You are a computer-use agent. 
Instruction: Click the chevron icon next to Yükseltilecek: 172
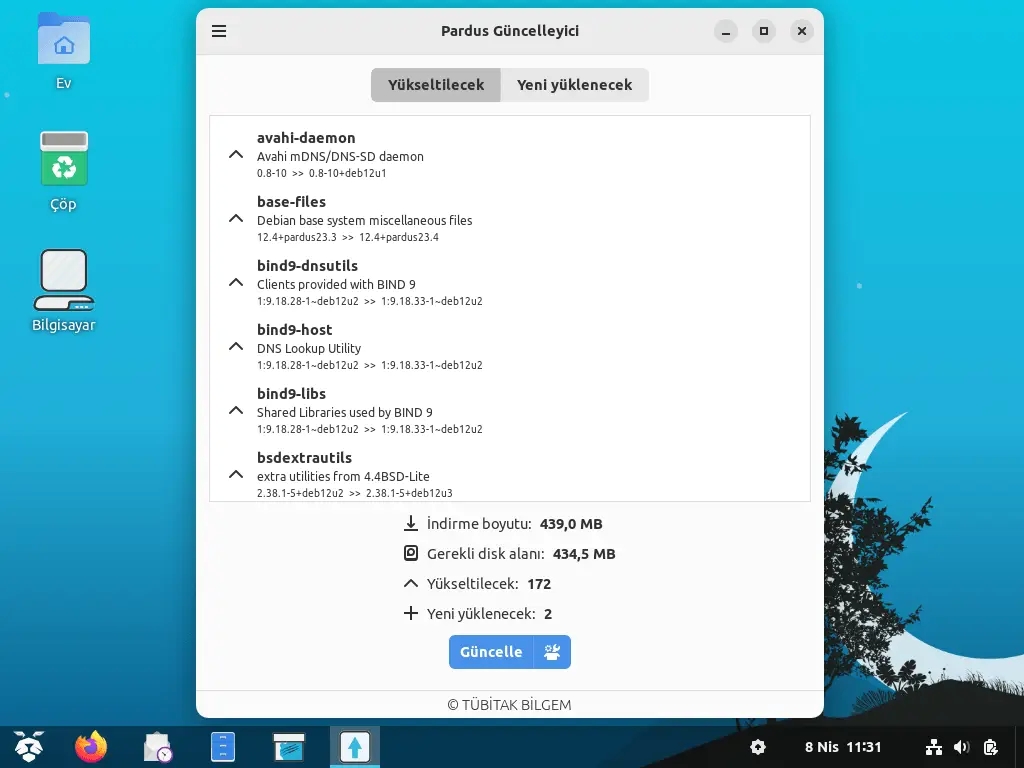tap(411, 583)
